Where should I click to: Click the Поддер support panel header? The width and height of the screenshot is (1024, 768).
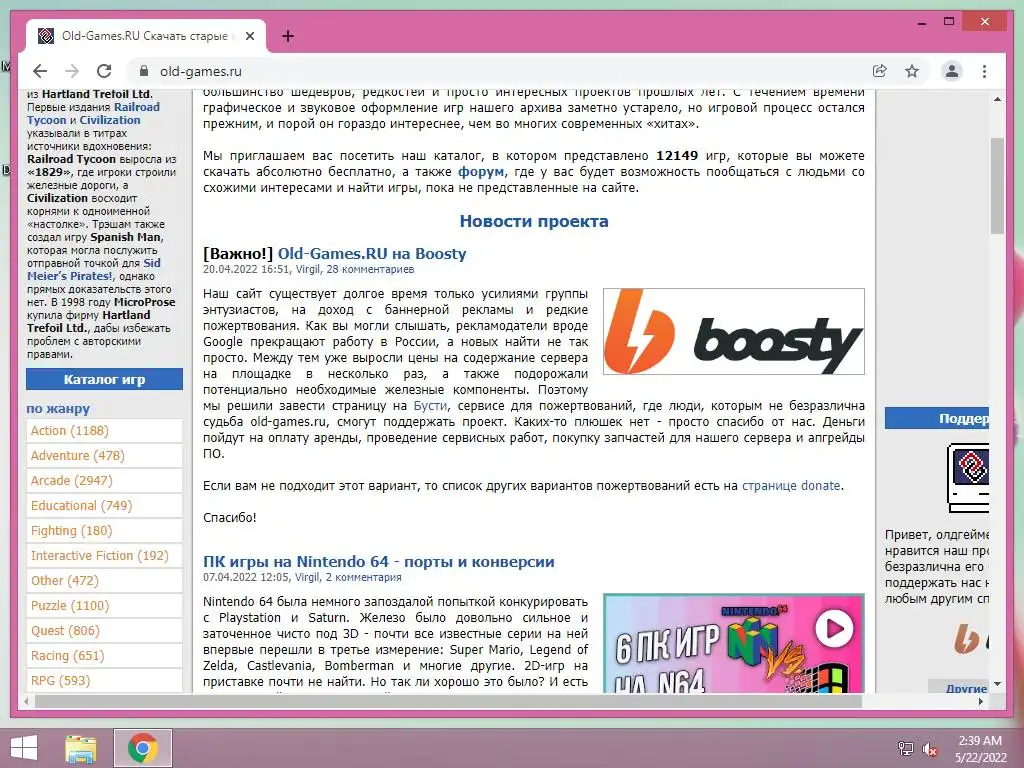pyautogui.click(x=936, y=419)
